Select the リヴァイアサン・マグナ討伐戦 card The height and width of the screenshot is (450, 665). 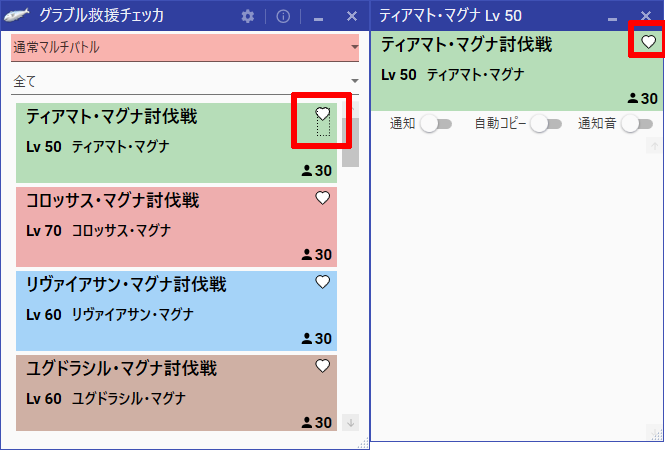pos(176,311)
